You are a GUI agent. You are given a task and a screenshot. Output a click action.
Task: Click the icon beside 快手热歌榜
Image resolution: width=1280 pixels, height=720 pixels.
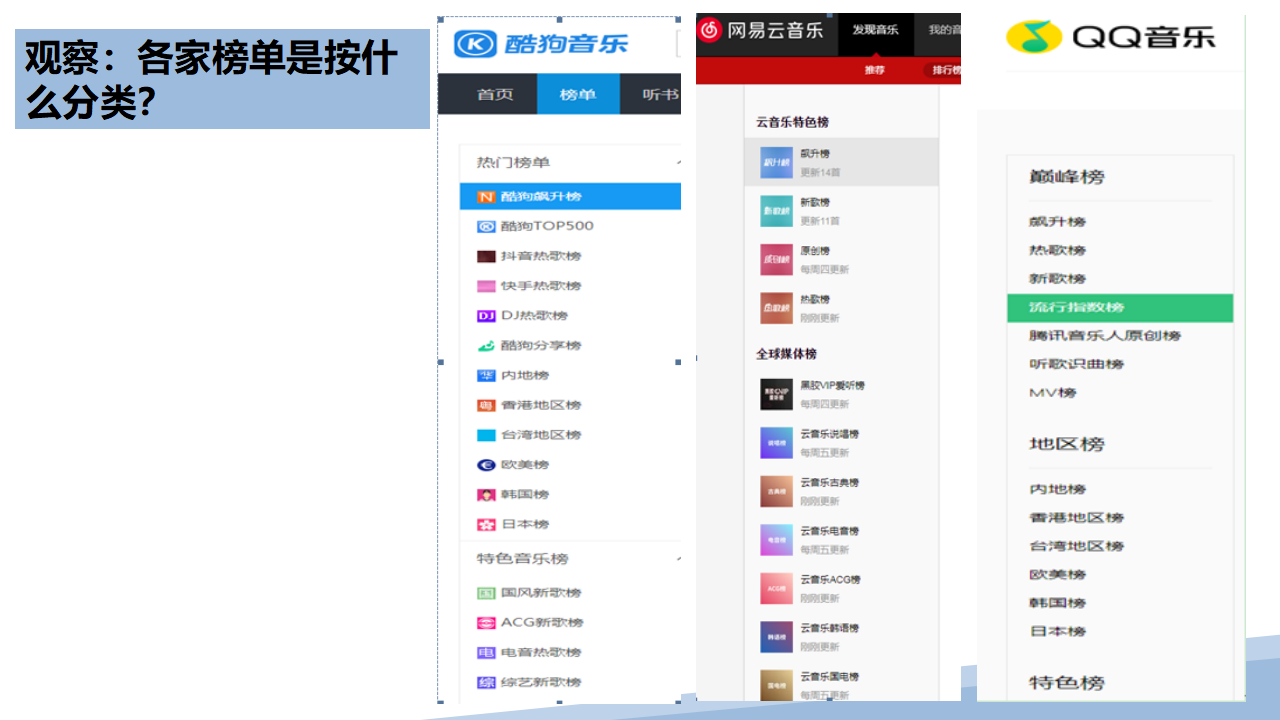[486, 286]
